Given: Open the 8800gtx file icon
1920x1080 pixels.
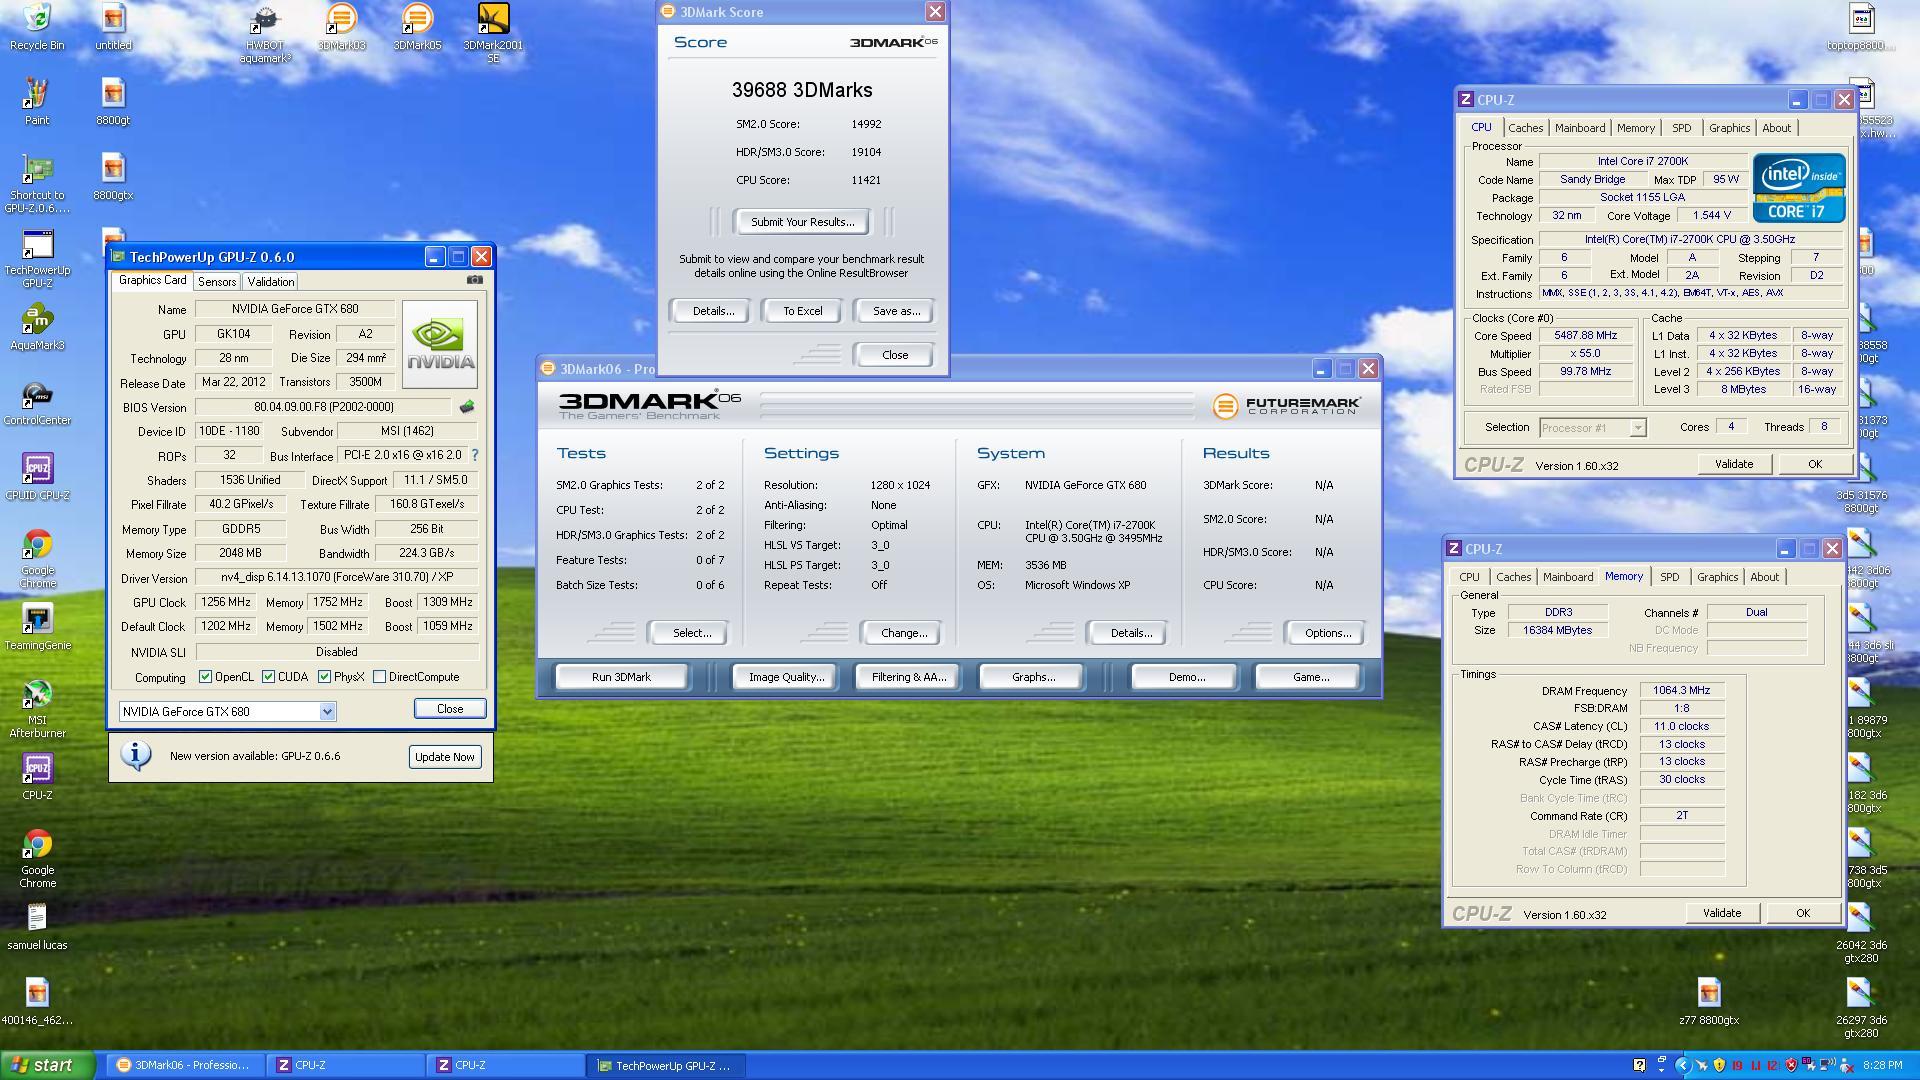Looking at the screenshot, I should 113,176.
